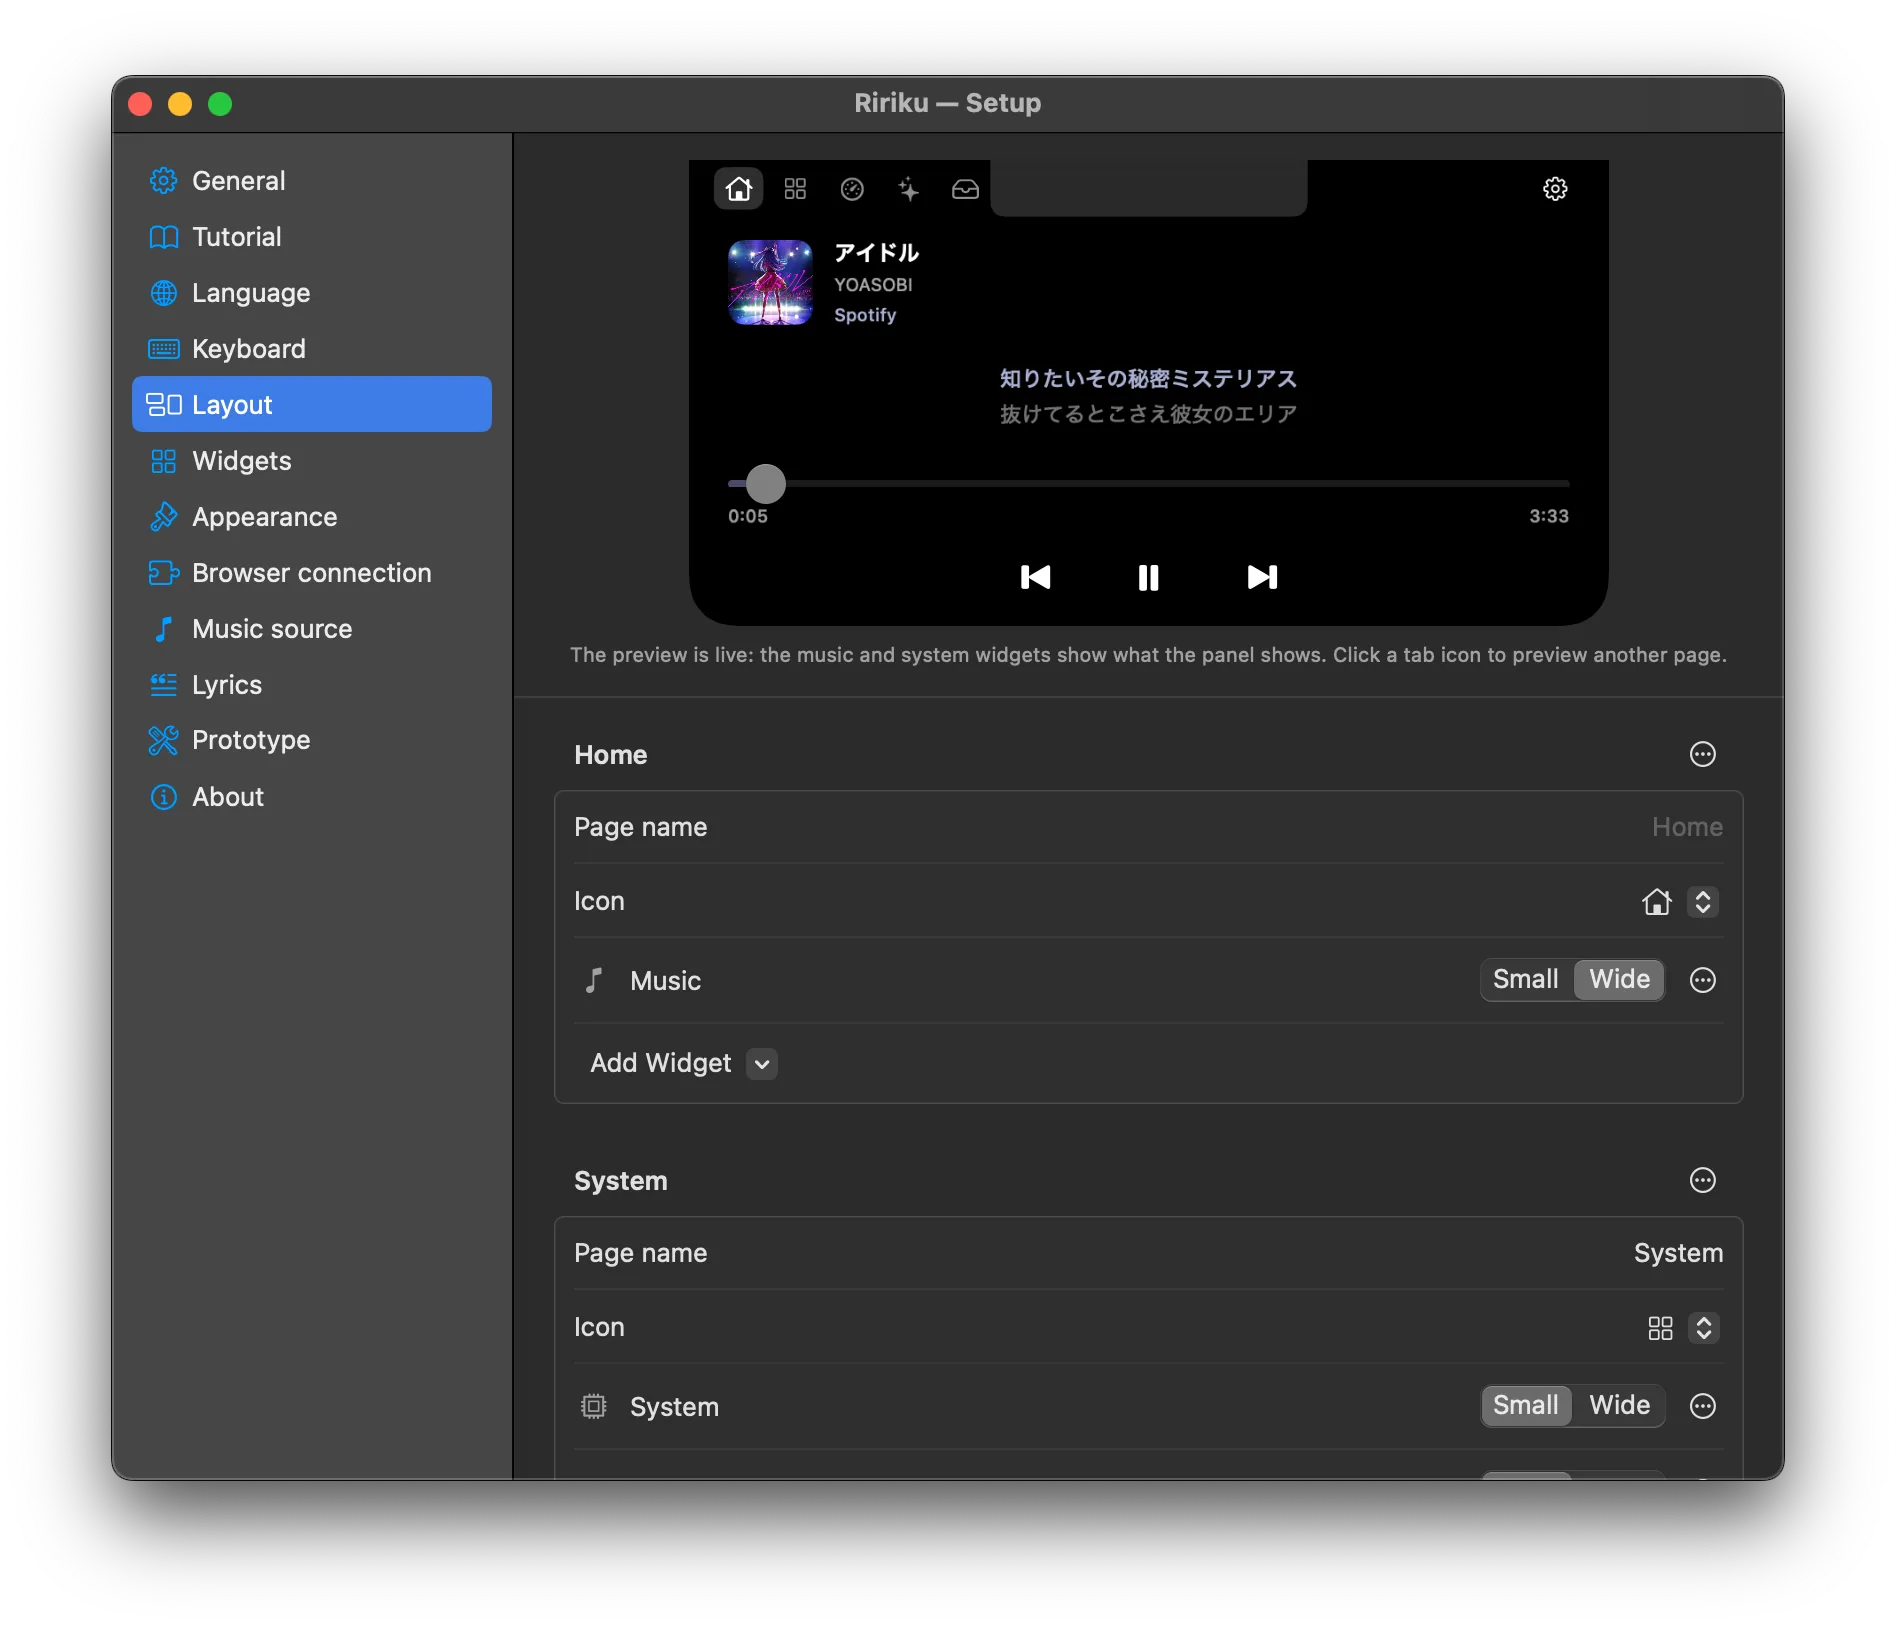The width and height of the screenshot is (1896, 1628).
Task: Expand the Add Widget dropdown chevron
Action: 762,1064
